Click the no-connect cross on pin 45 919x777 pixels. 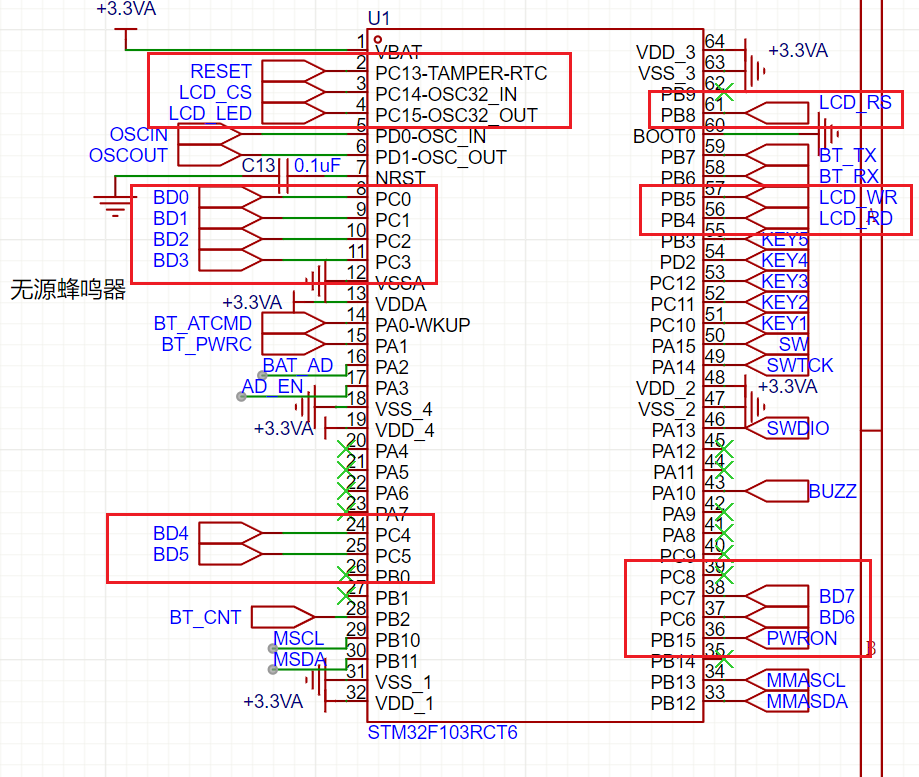725,450
